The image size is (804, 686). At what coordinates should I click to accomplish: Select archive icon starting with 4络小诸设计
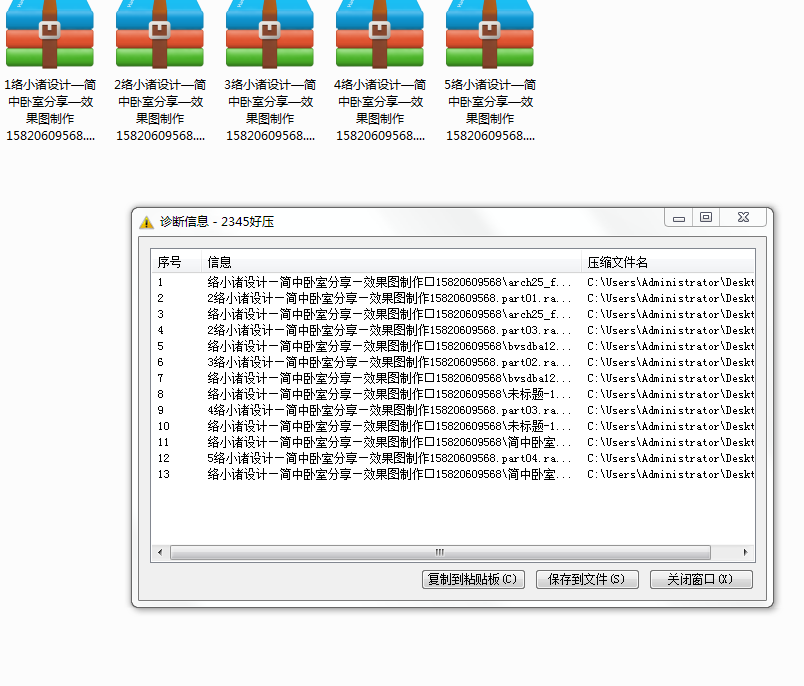pos(379,34)
